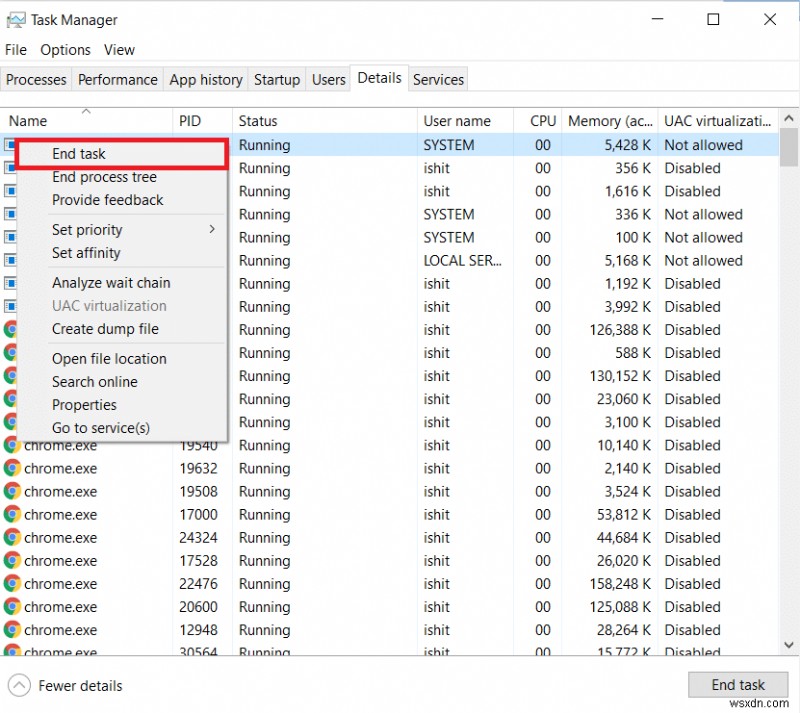
Task: Switch to the Services tab
Action: (438, 79)
